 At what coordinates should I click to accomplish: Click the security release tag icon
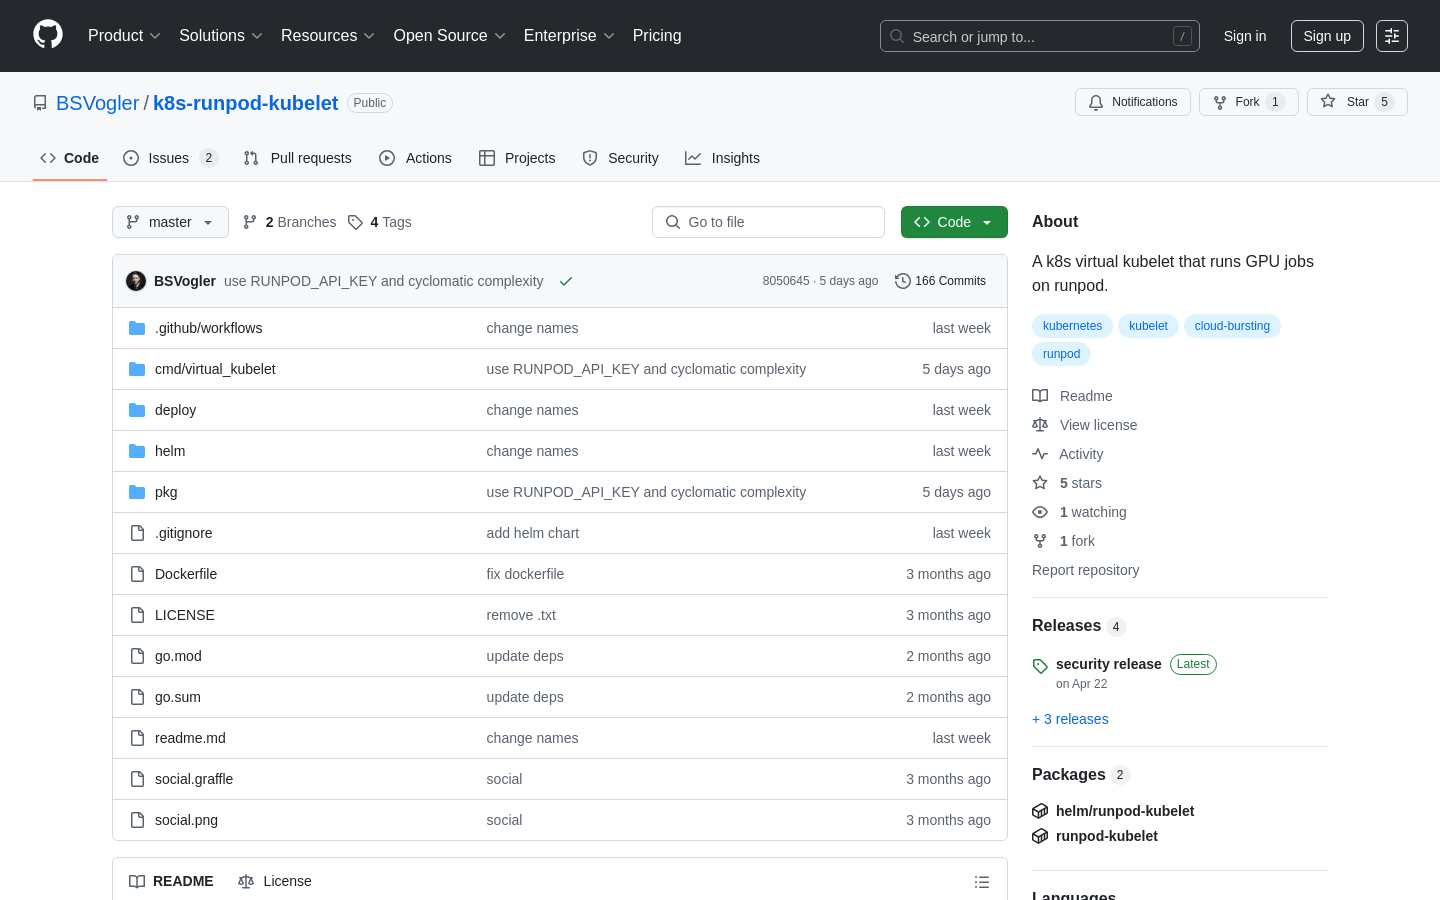point(1040,666)
